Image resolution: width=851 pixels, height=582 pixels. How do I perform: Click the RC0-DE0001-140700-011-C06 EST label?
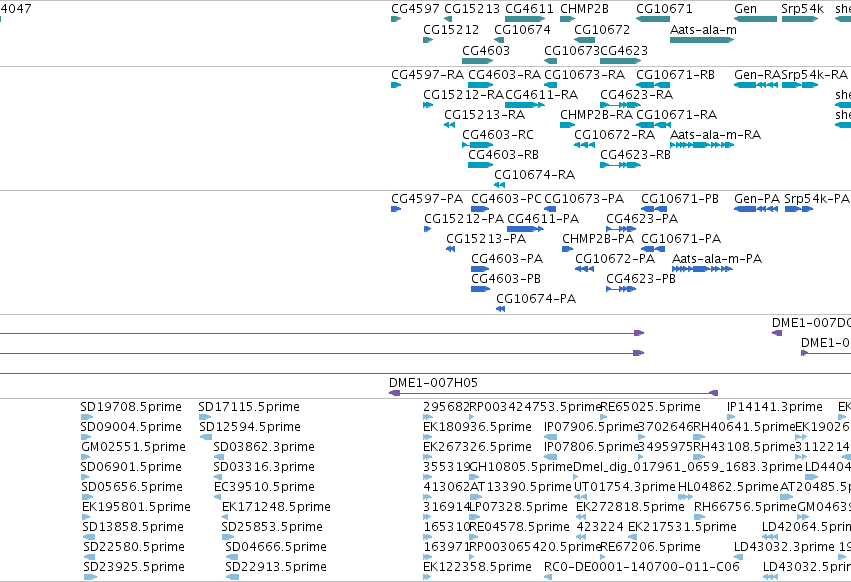[642, 567]
